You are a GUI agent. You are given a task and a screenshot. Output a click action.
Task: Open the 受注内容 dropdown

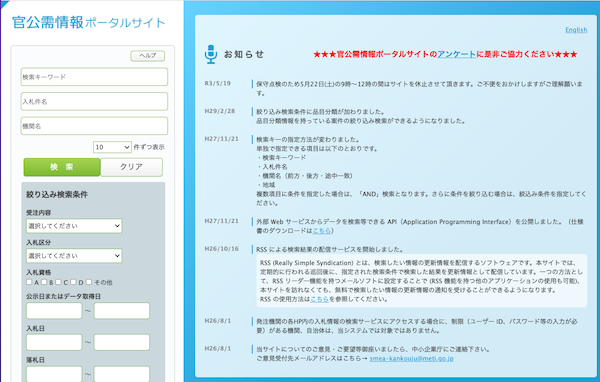pos(74,226)
